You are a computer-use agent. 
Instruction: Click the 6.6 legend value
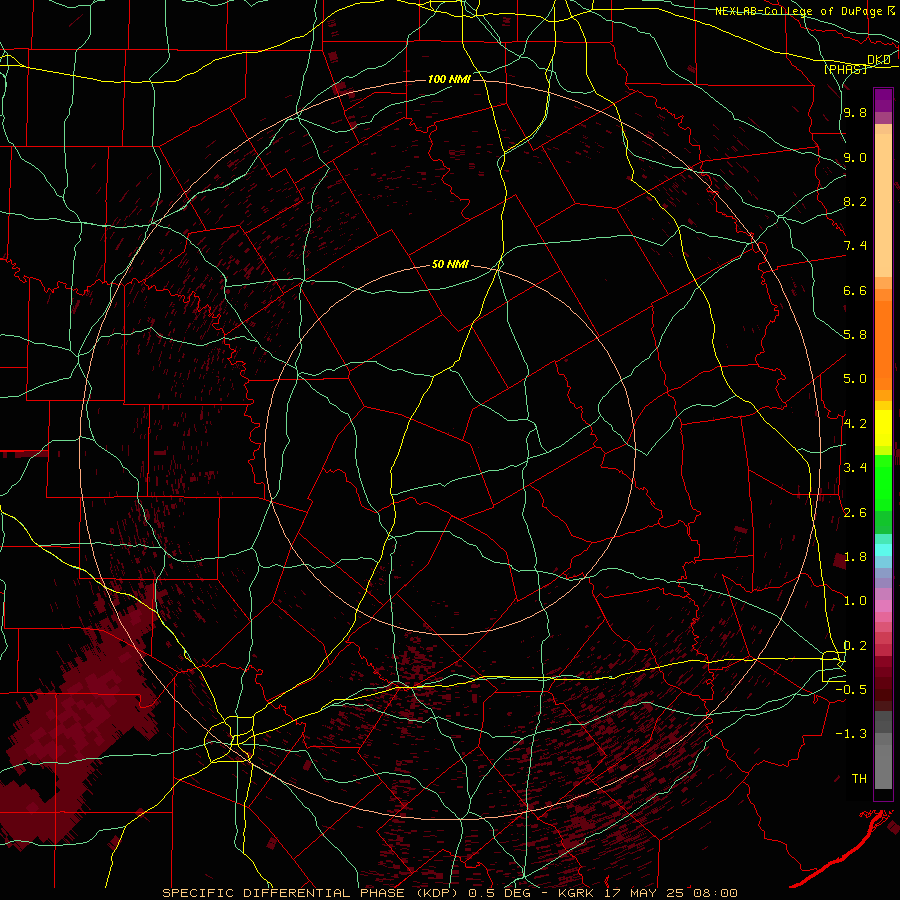(855, 290)
